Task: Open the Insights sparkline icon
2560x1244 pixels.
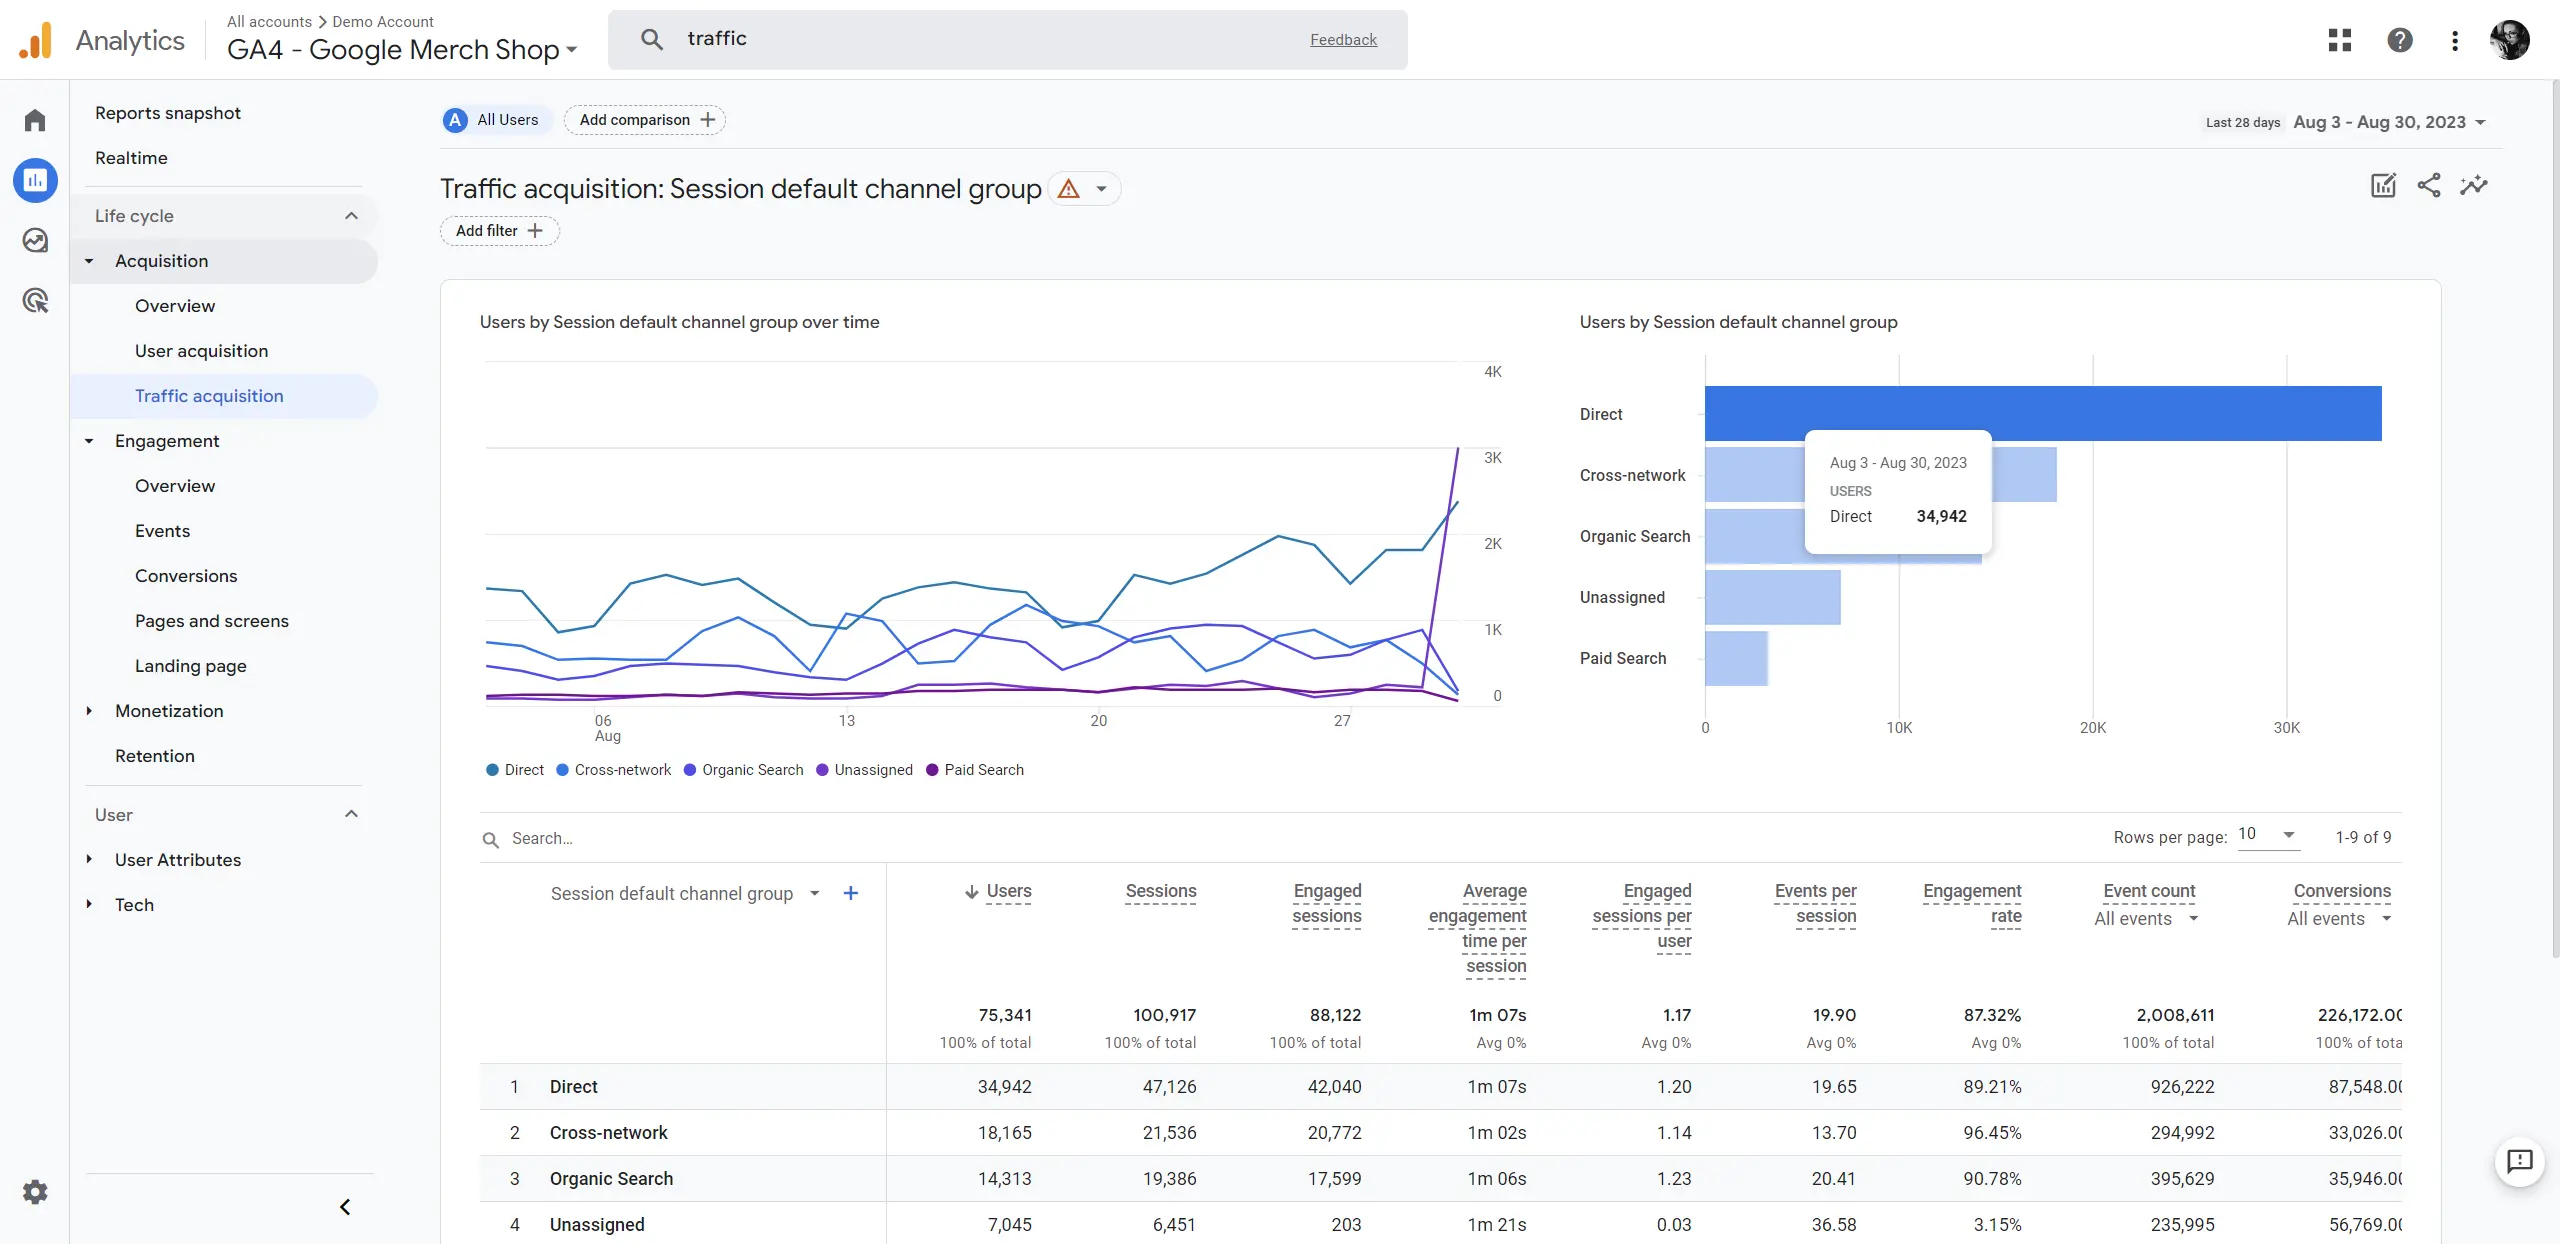Action: tap(2473, 186)
